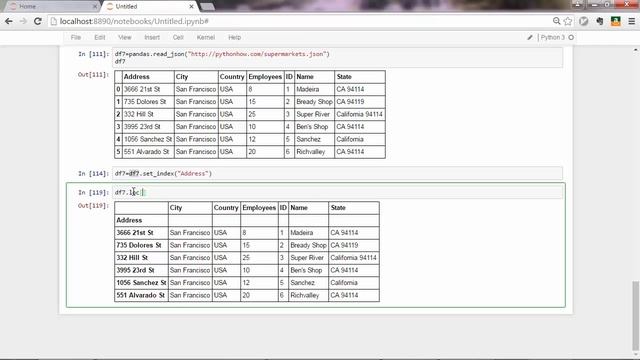Image resolution: width=640 pixels, height=360 pixels.
Task: Go back using browser back arrow
Action: pyautogui.click(x=9, y=21)
